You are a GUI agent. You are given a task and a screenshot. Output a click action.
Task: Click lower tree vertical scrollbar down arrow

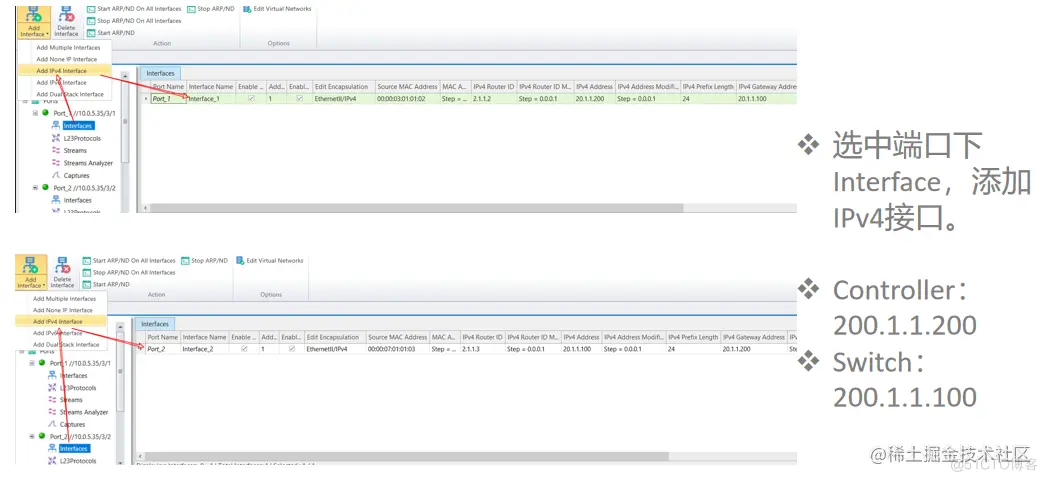[120, 462]
